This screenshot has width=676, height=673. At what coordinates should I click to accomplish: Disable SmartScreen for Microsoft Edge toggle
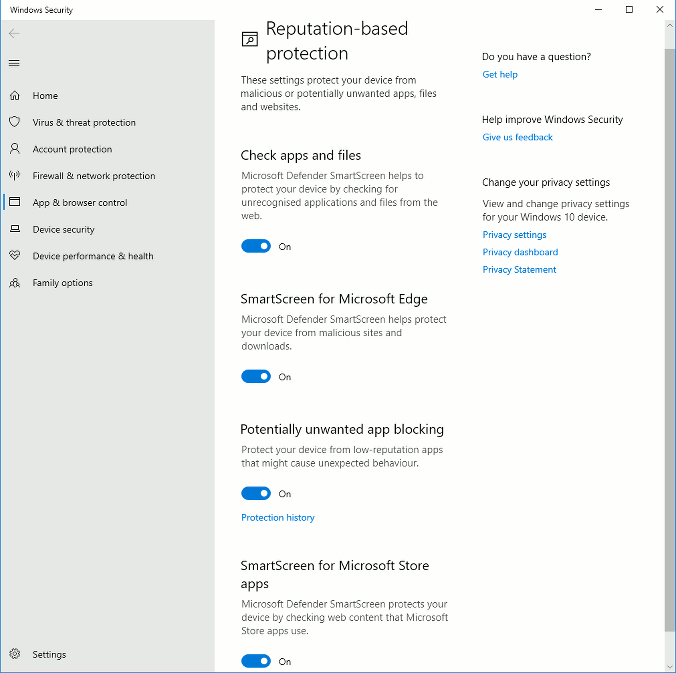pyautogui.click(x=256, y=376)
